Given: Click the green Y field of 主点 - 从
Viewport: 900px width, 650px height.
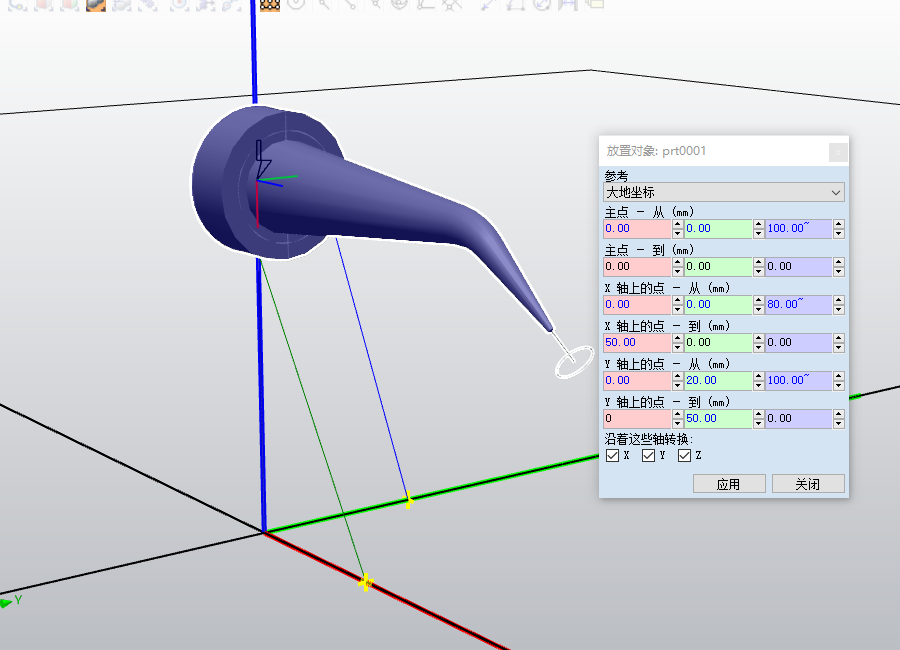Looking at the screenshot, I should coord(718,229).
